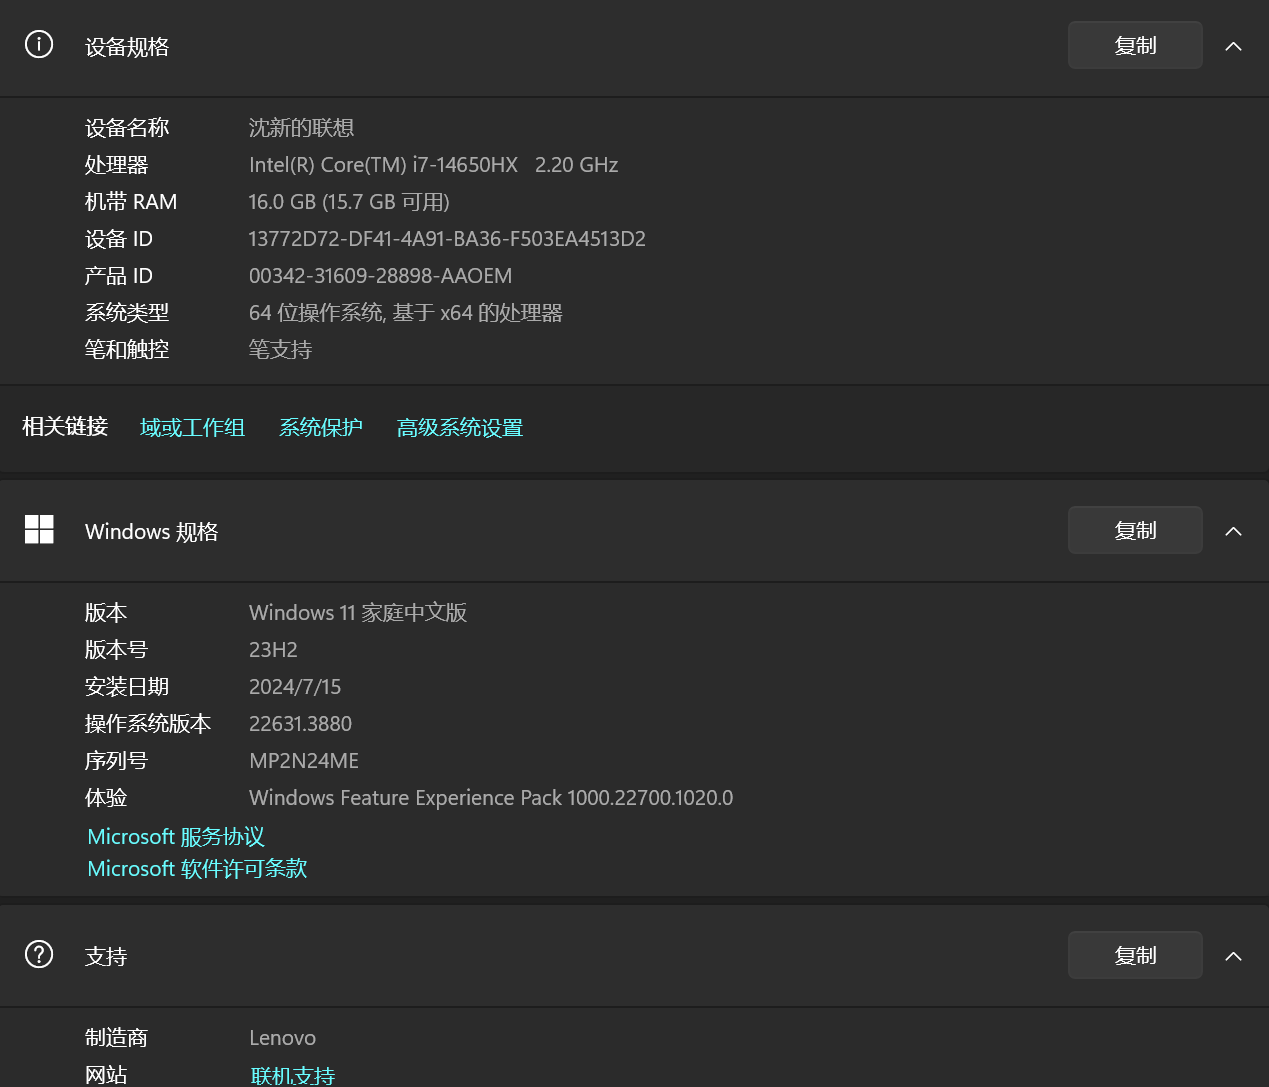The image size is (1269, 1087).
Task: Copy the 支持 section info
Action: point(1135,955)
